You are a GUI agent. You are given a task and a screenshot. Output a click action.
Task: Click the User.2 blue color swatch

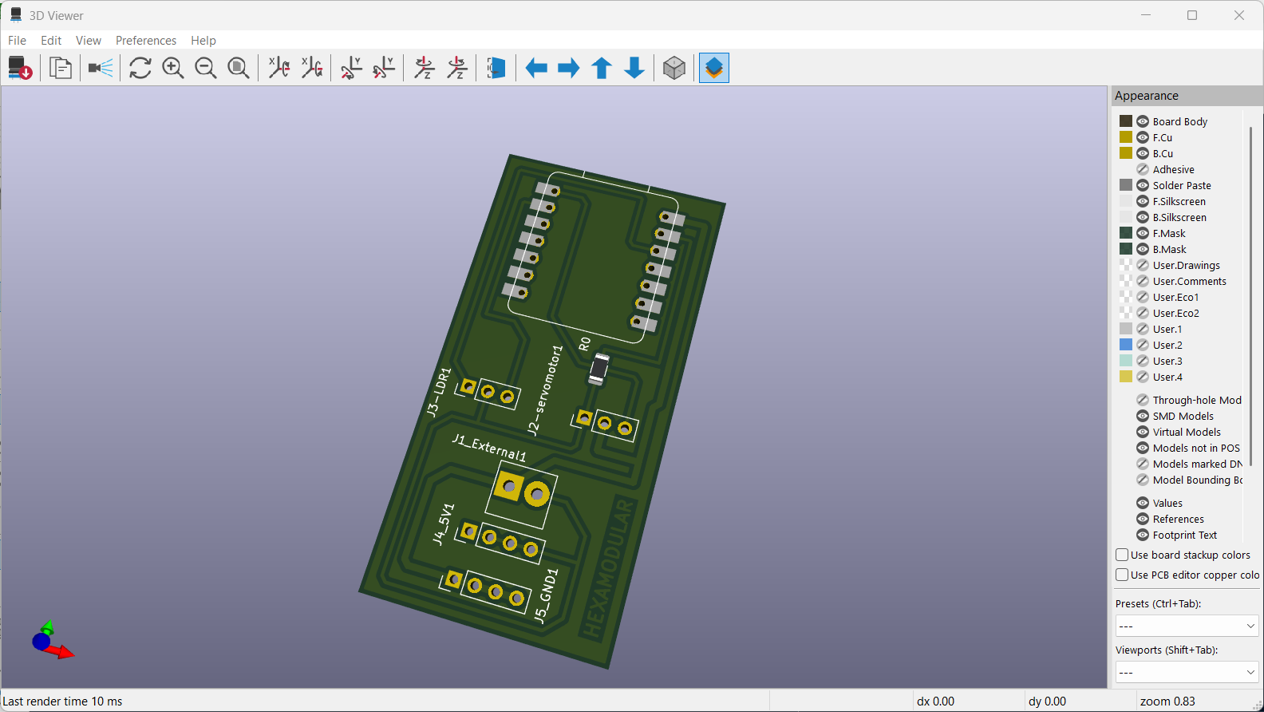1126,345
